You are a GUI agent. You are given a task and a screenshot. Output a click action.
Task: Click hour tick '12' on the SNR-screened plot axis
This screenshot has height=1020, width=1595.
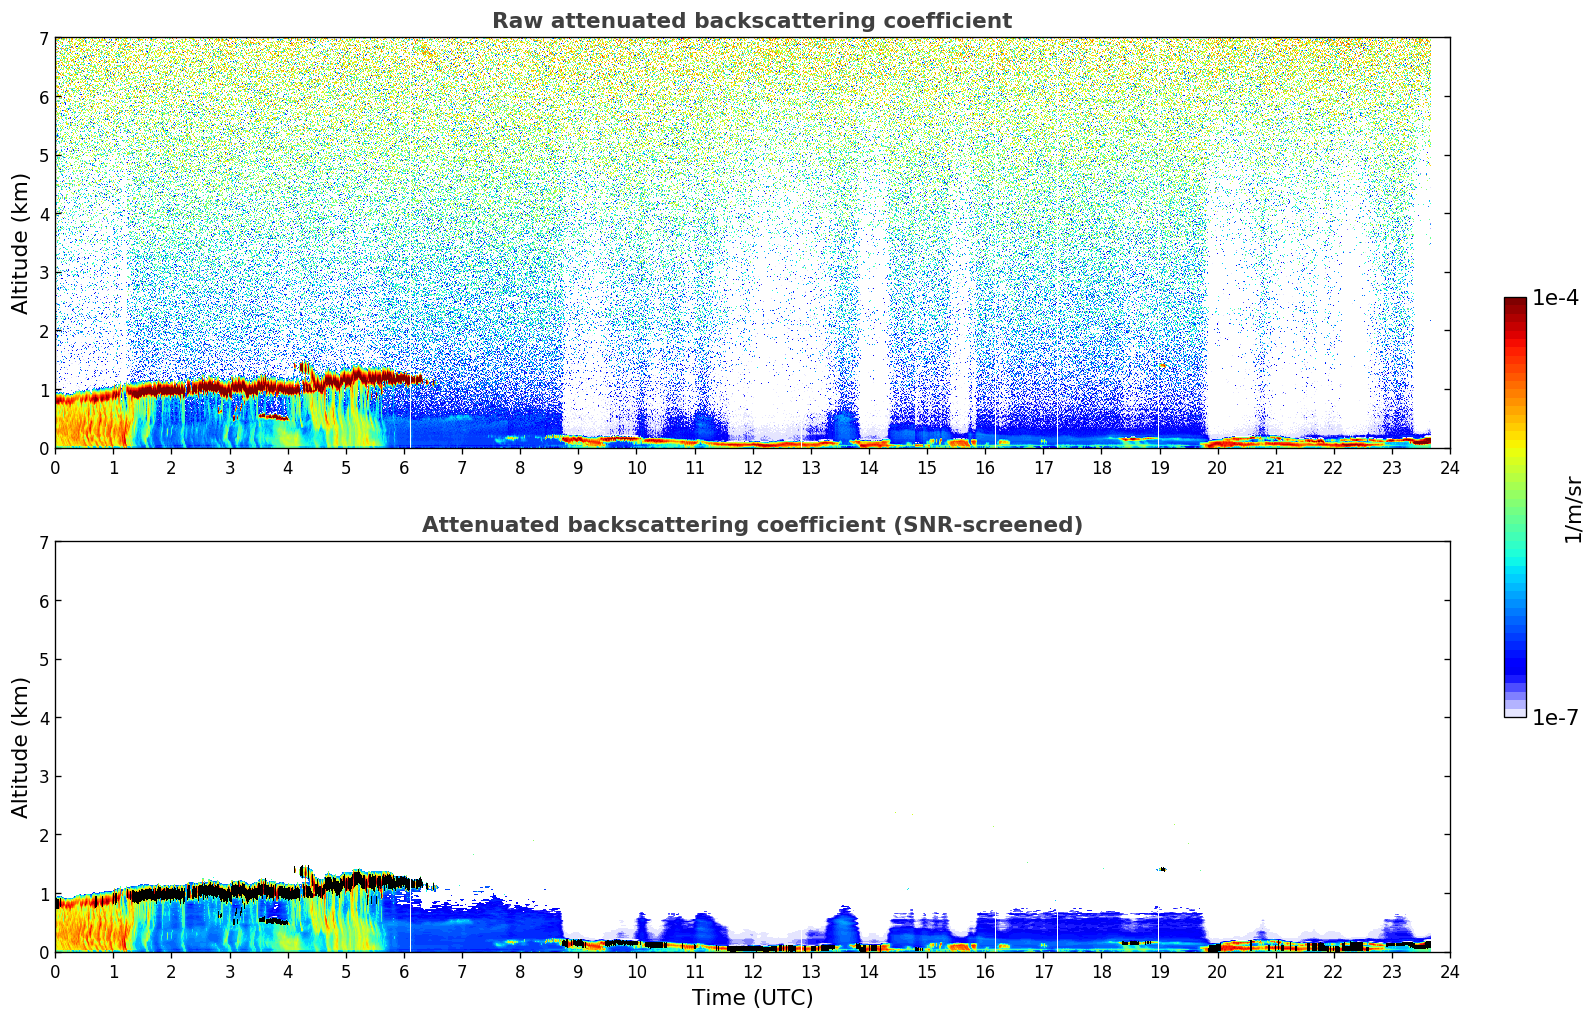tap(752, 971)
